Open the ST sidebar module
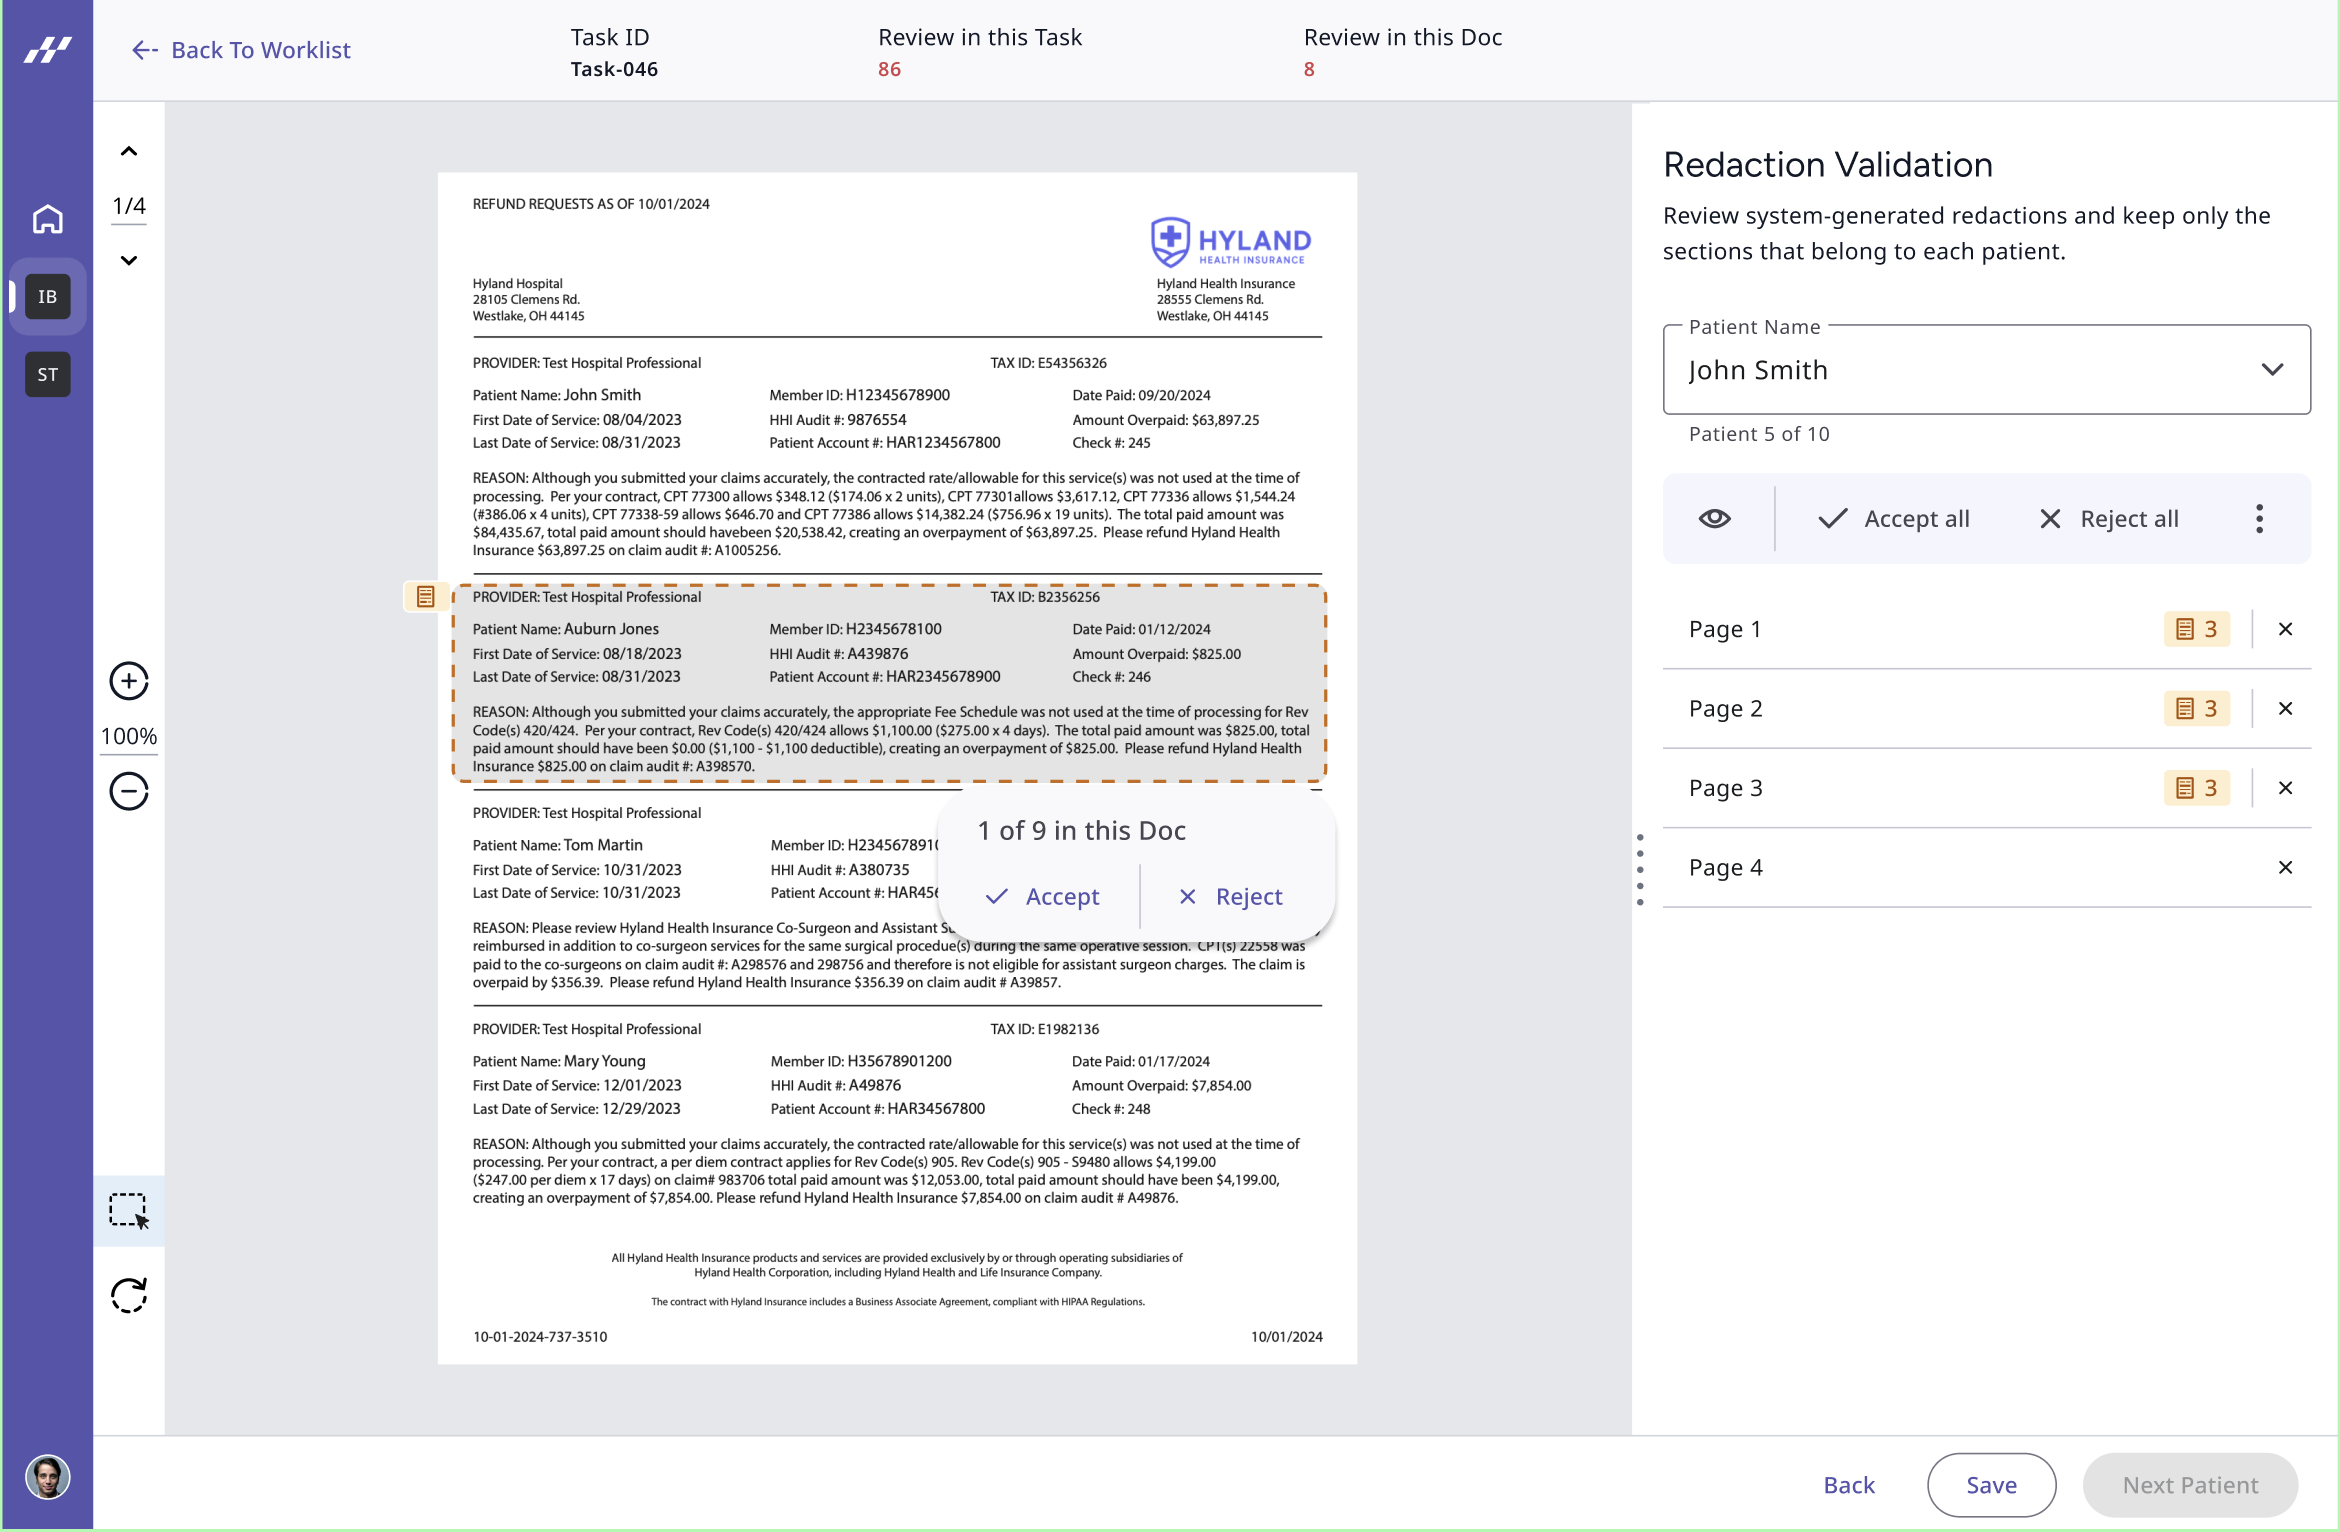 pos(47,375)
